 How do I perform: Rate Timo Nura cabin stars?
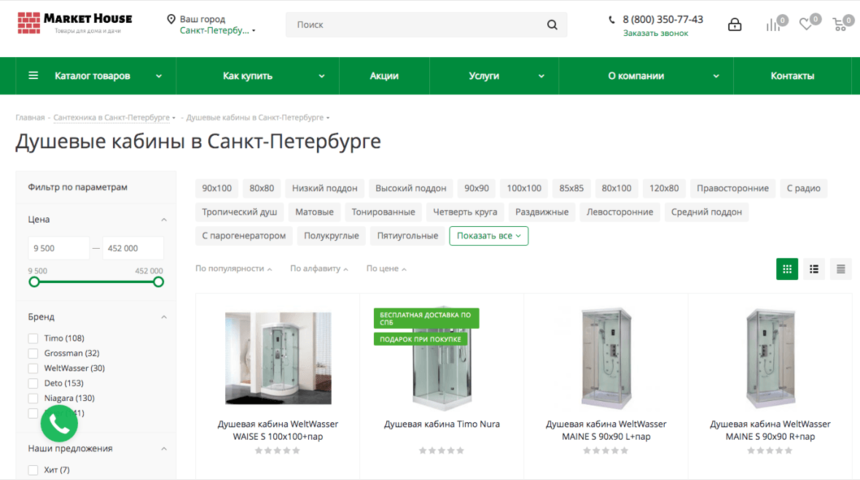tap(442, 450)
